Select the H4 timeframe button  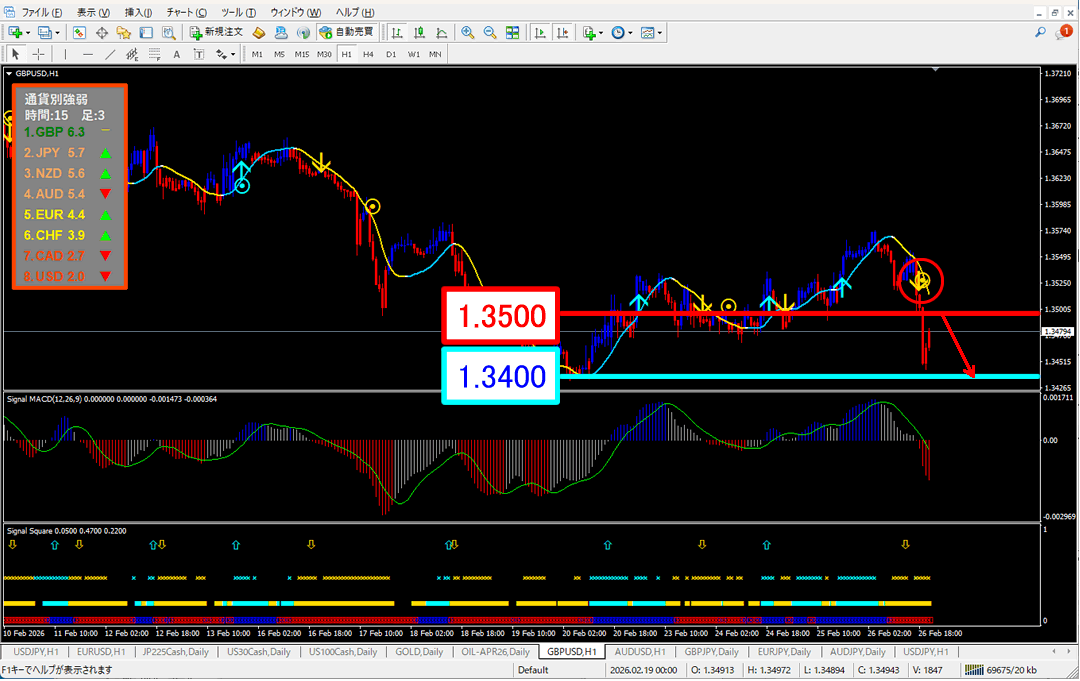coord(368,54)
